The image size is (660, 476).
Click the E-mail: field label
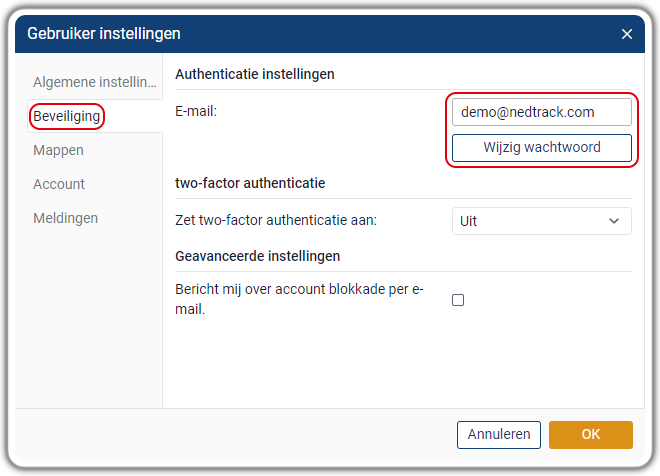point(196,112)
